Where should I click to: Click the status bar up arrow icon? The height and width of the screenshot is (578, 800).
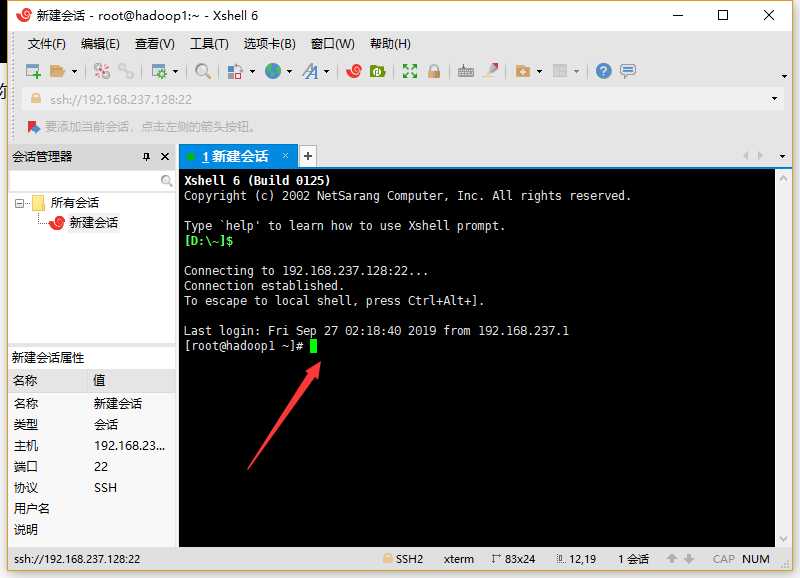672,559
